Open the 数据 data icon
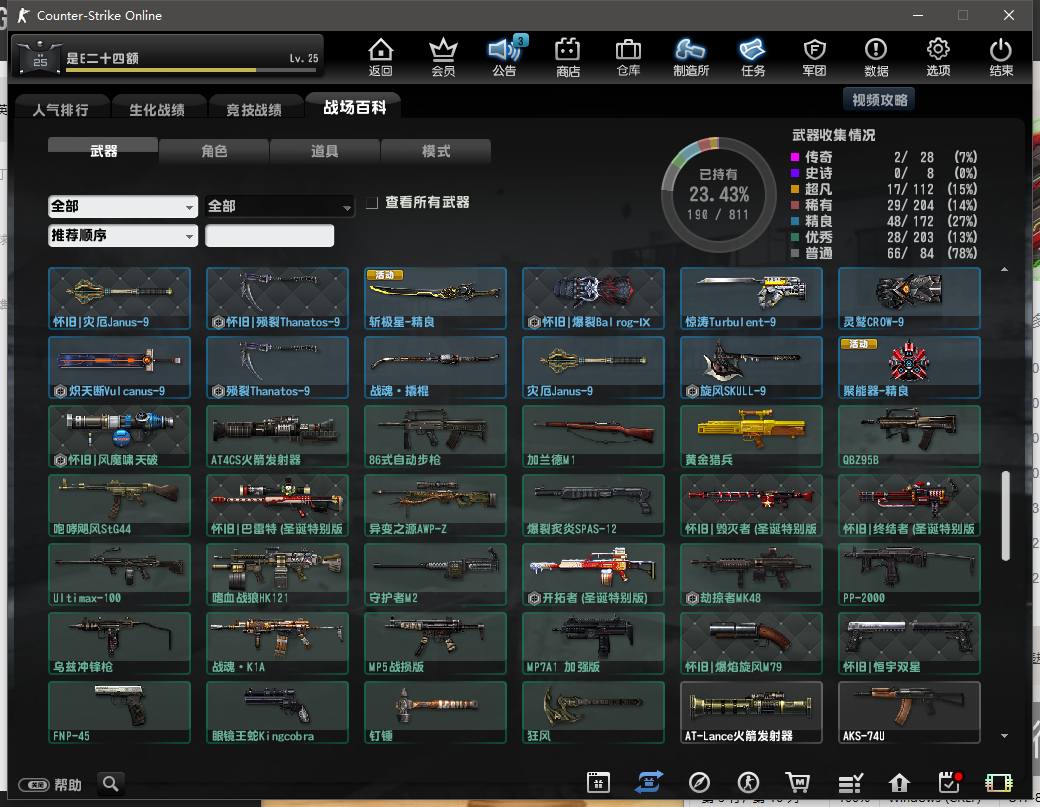This screenshot has width=1040, height=807. coord(876,57)
